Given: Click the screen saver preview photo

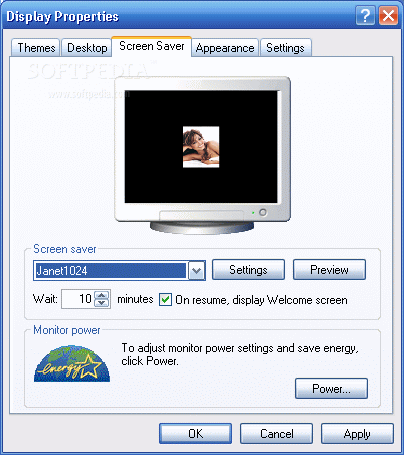Looking at the screenshot, I should [201, 147].
